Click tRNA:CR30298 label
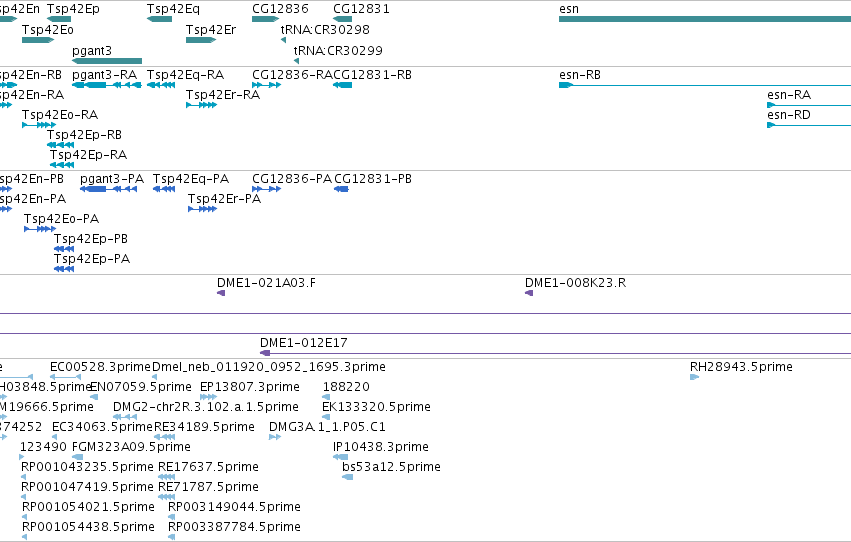 coord(325,30)
